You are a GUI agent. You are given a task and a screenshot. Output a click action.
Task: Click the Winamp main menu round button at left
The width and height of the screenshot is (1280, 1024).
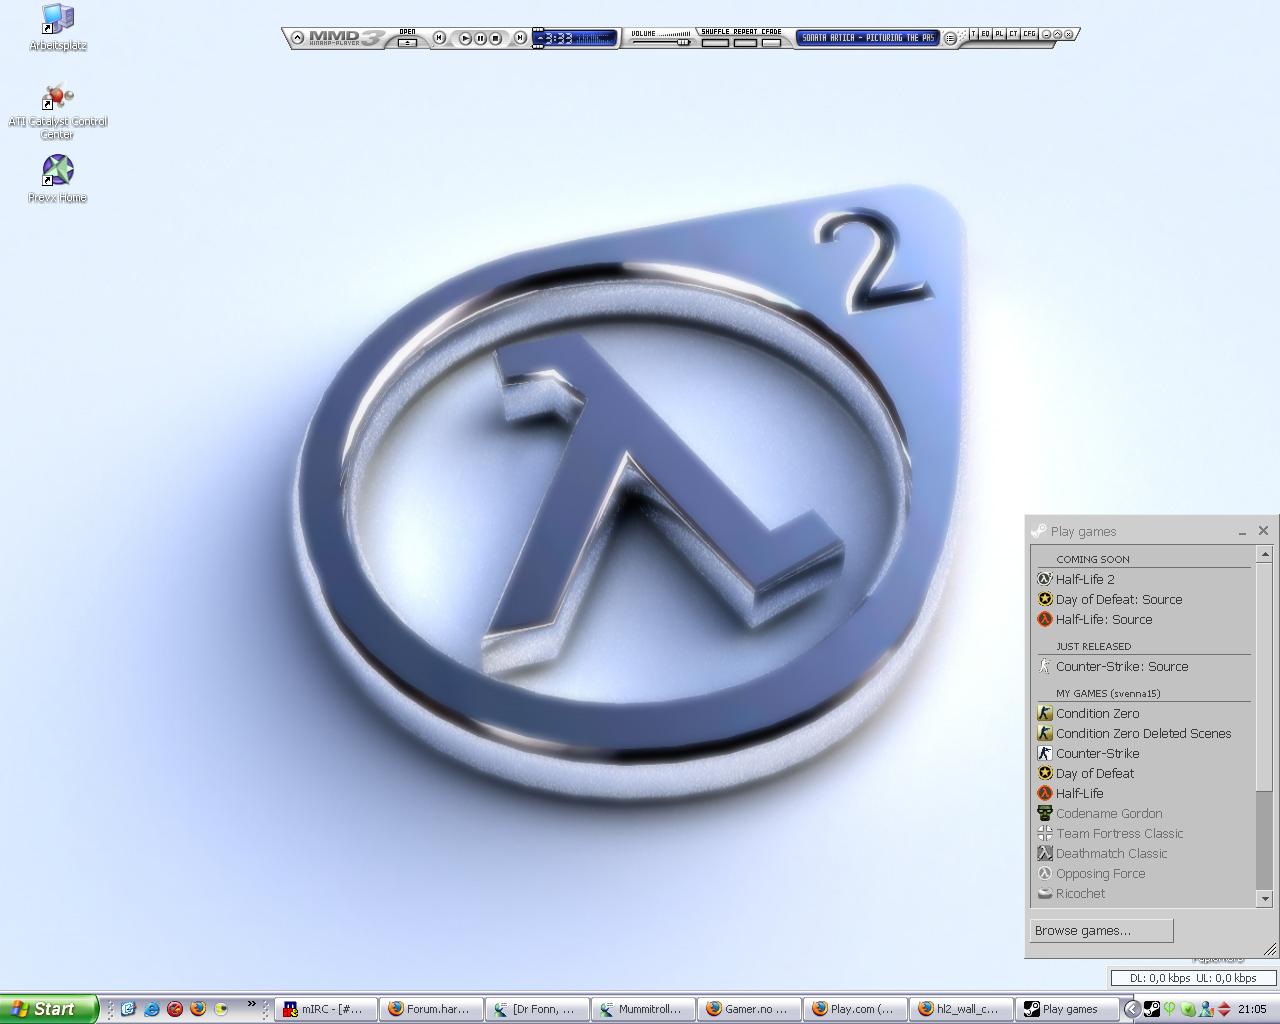tap(297, 38)
